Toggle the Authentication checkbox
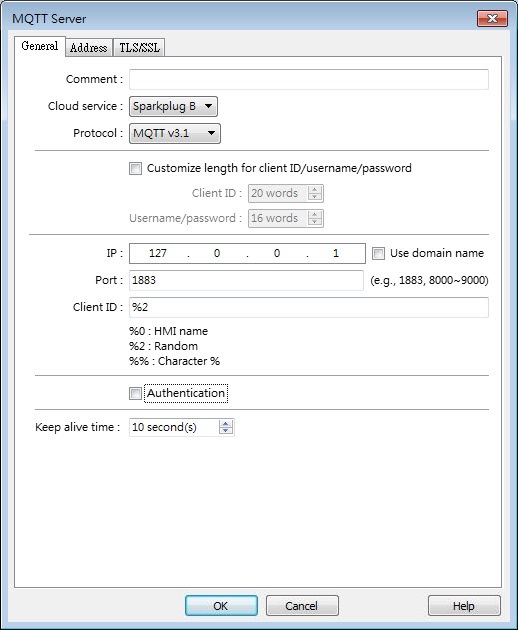This screenshot has height=630, width=518. [135, 393]
